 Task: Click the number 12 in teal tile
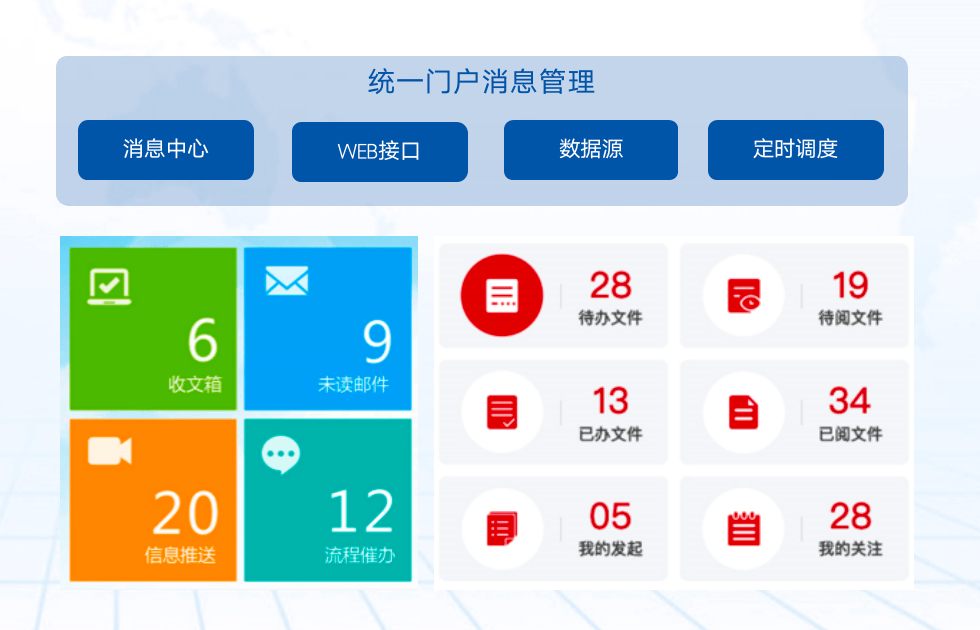click(x=362, y=511)
